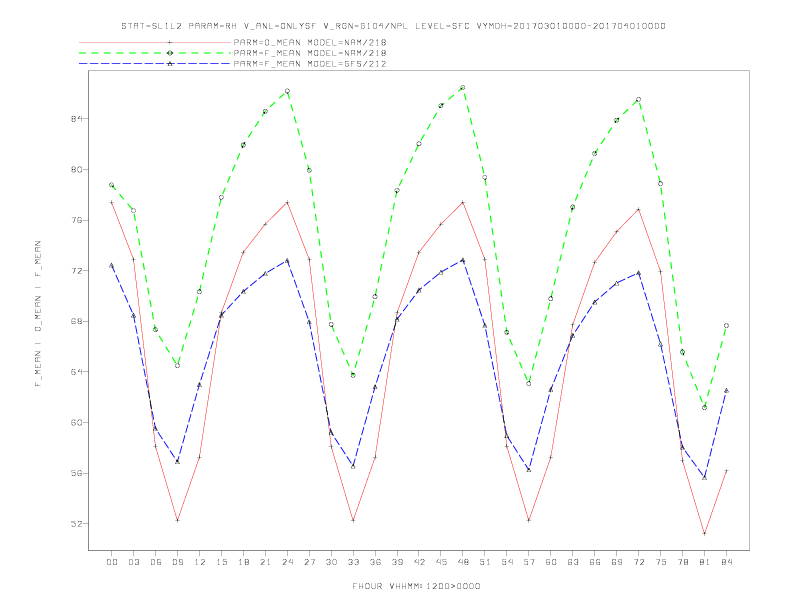The width and height of the screenshot is (792, 612).
Task: Click x-axis forecast hour label 75
Action: coord(660,562)
